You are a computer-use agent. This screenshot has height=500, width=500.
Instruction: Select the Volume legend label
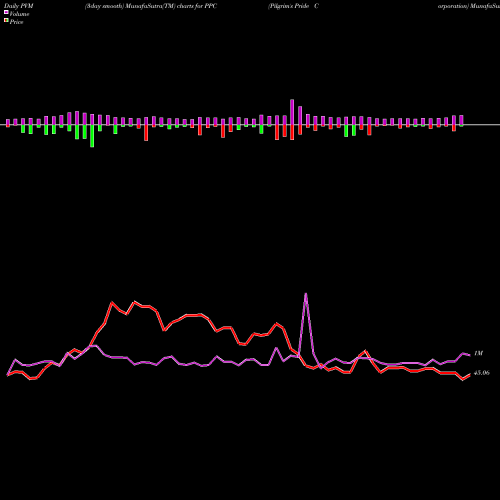[x=19, y=14]
